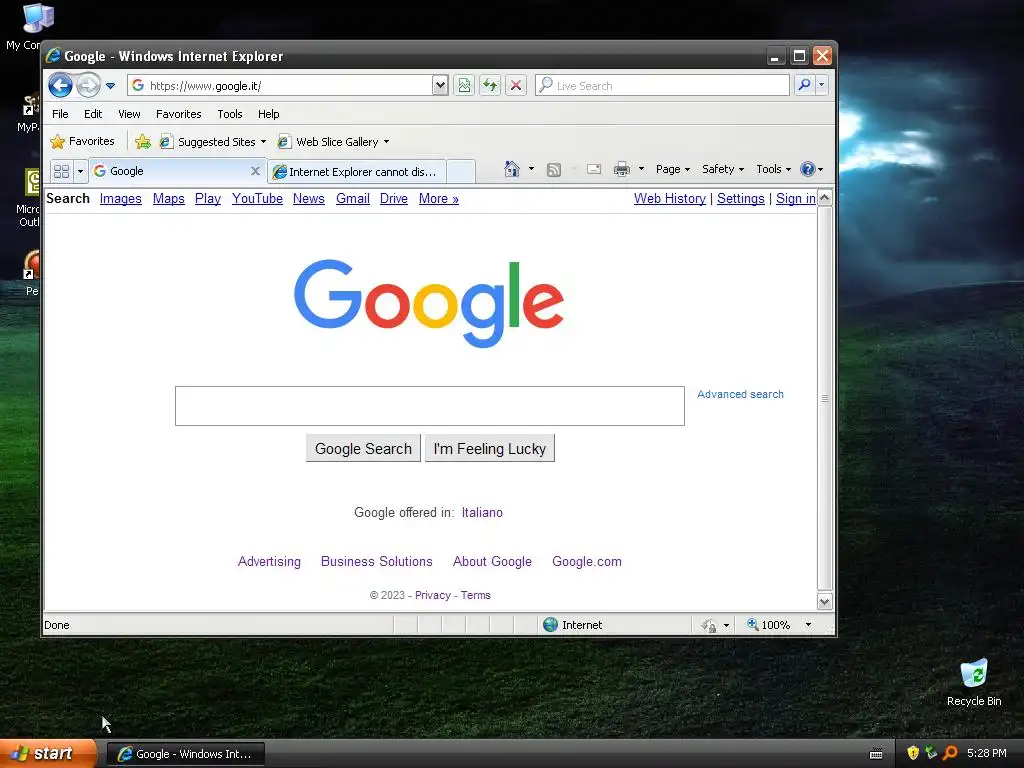Open the Safety command menu
Screen dimensions: 1024x768
[723, 169]
